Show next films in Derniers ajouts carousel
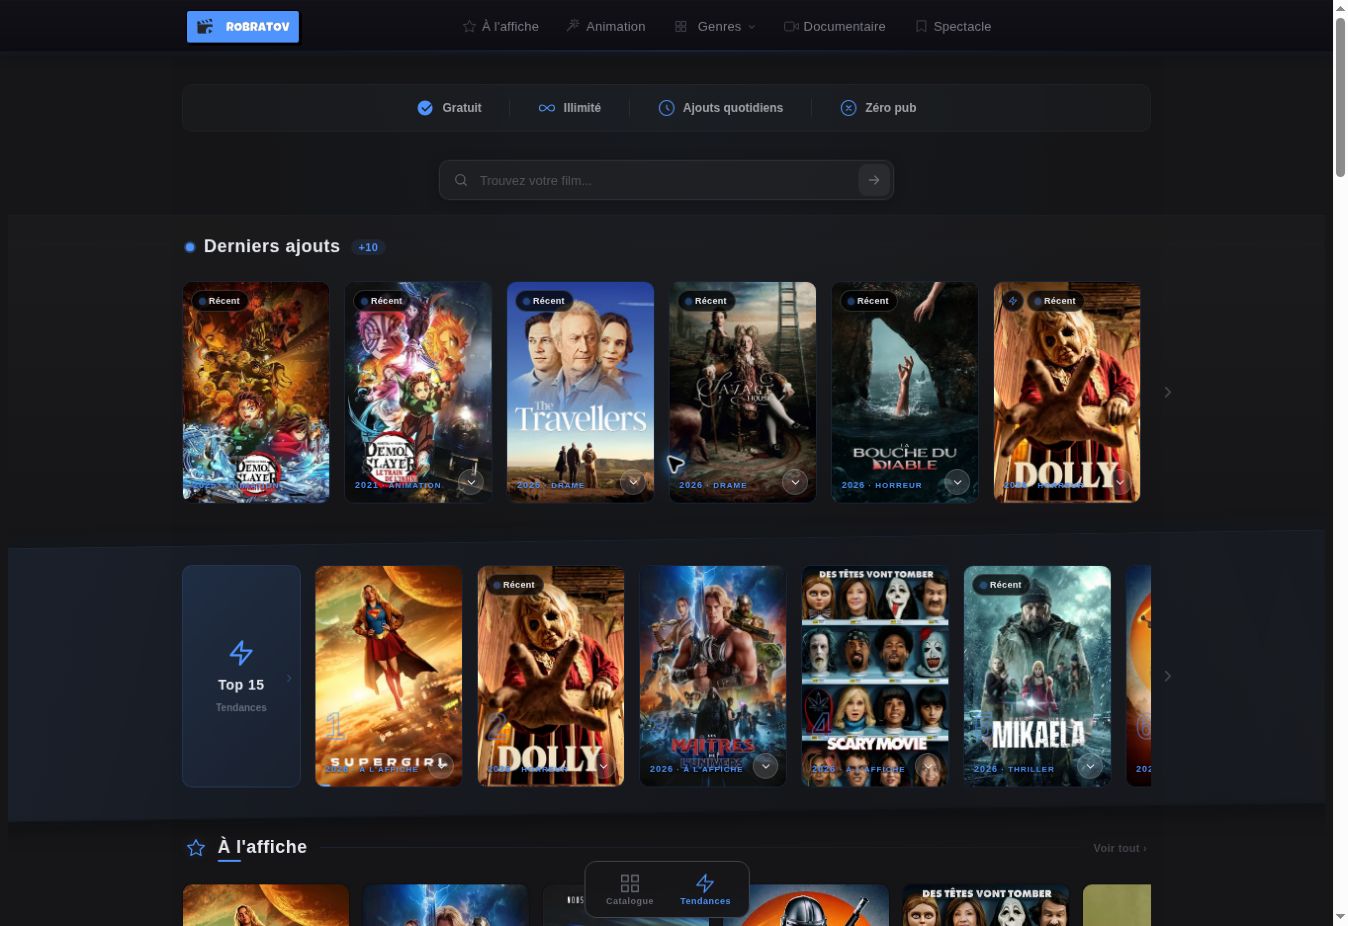 pyautogui.click(x=1167, y=392)
